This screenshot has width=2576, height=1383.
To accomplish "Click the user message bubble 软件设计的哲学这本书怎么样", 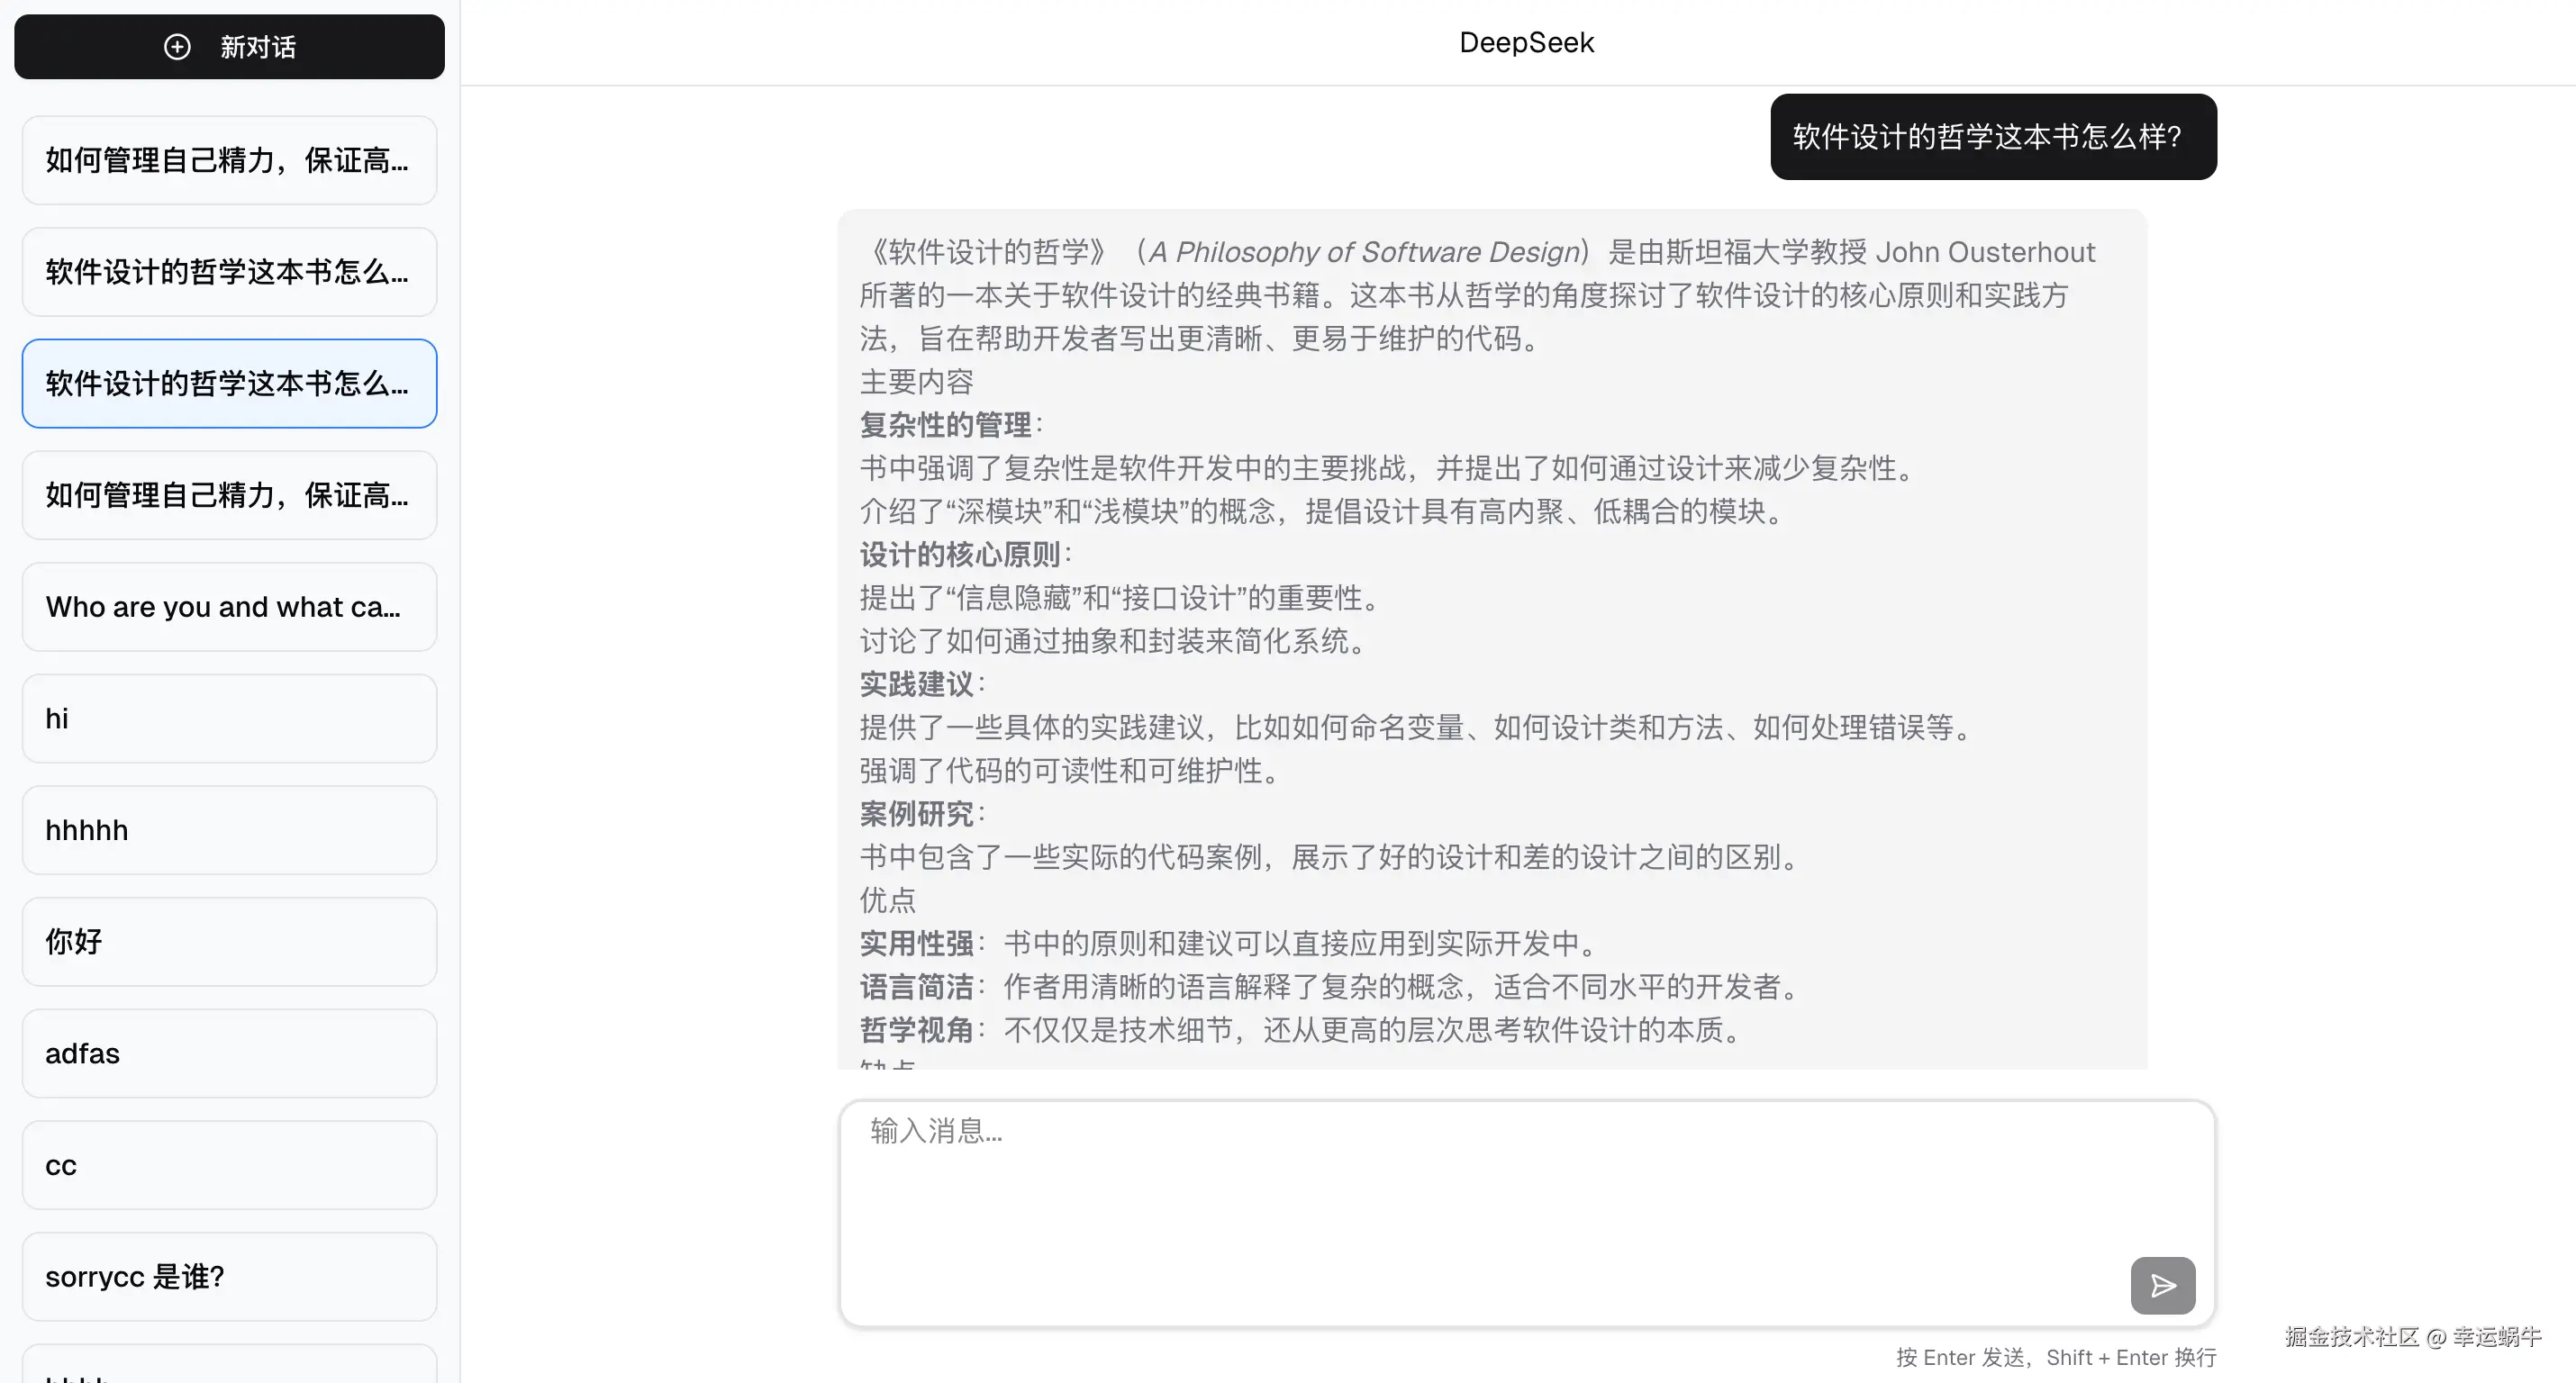I will (1992, 137).
